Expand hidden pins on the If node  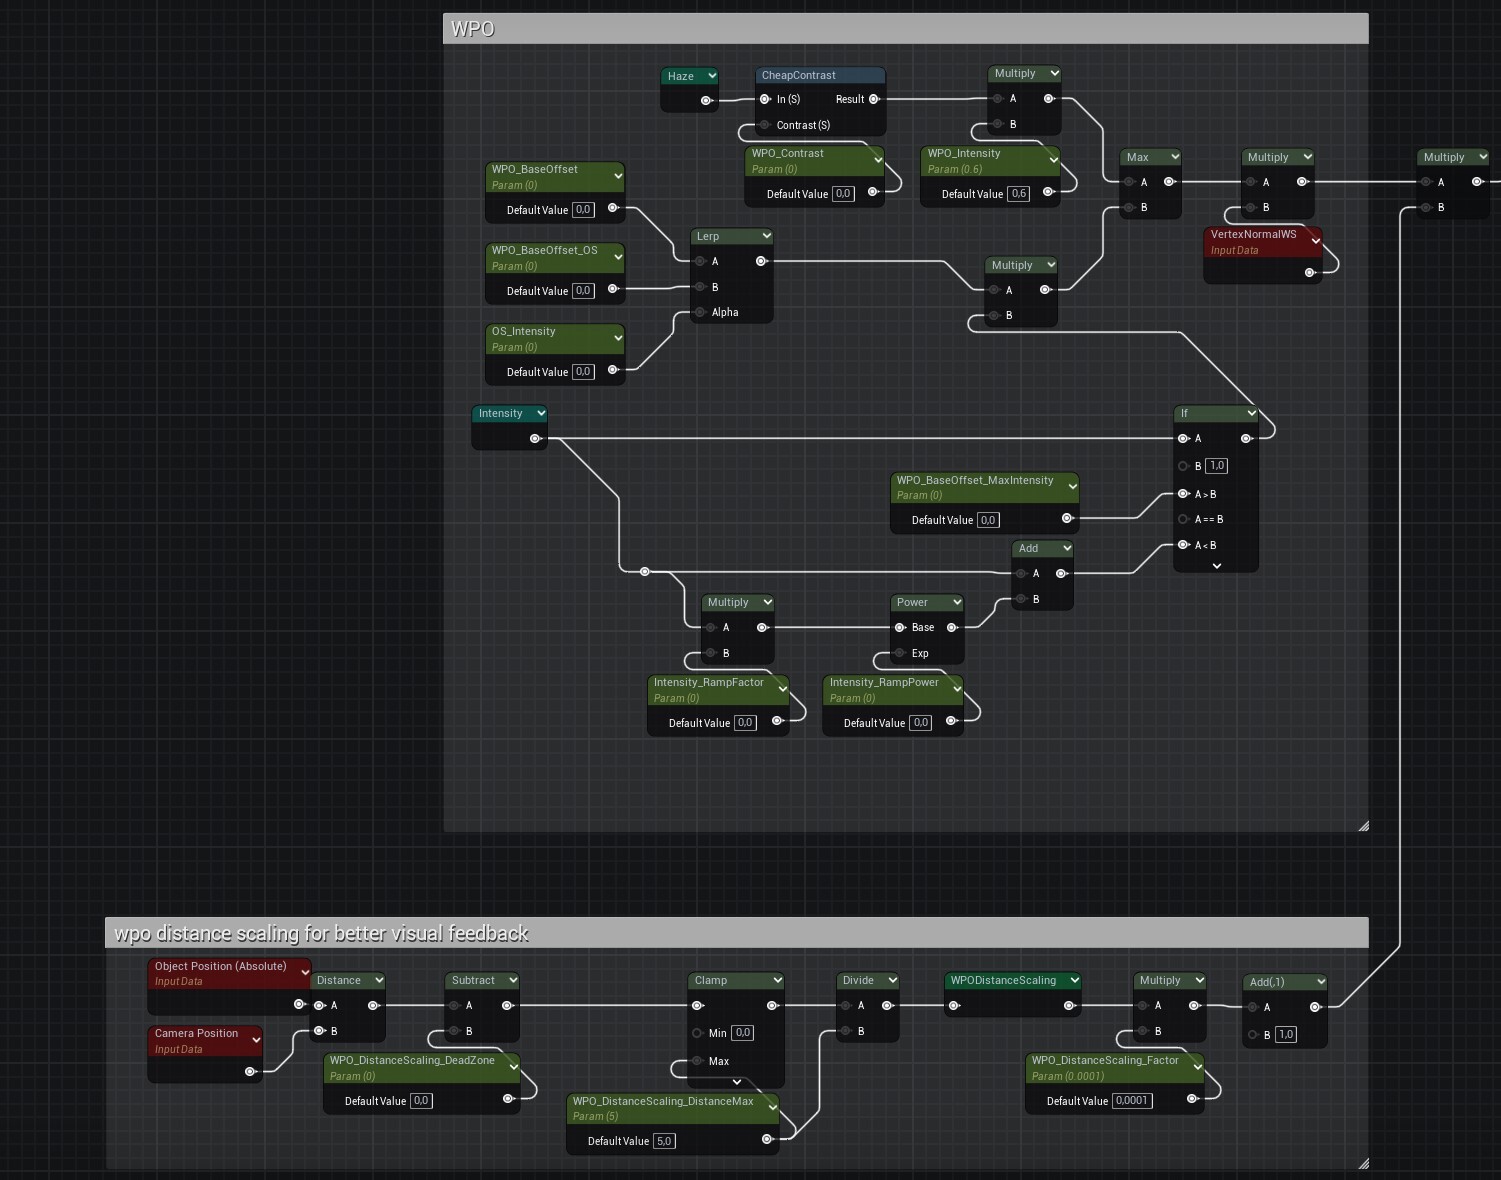point(1216,565)
